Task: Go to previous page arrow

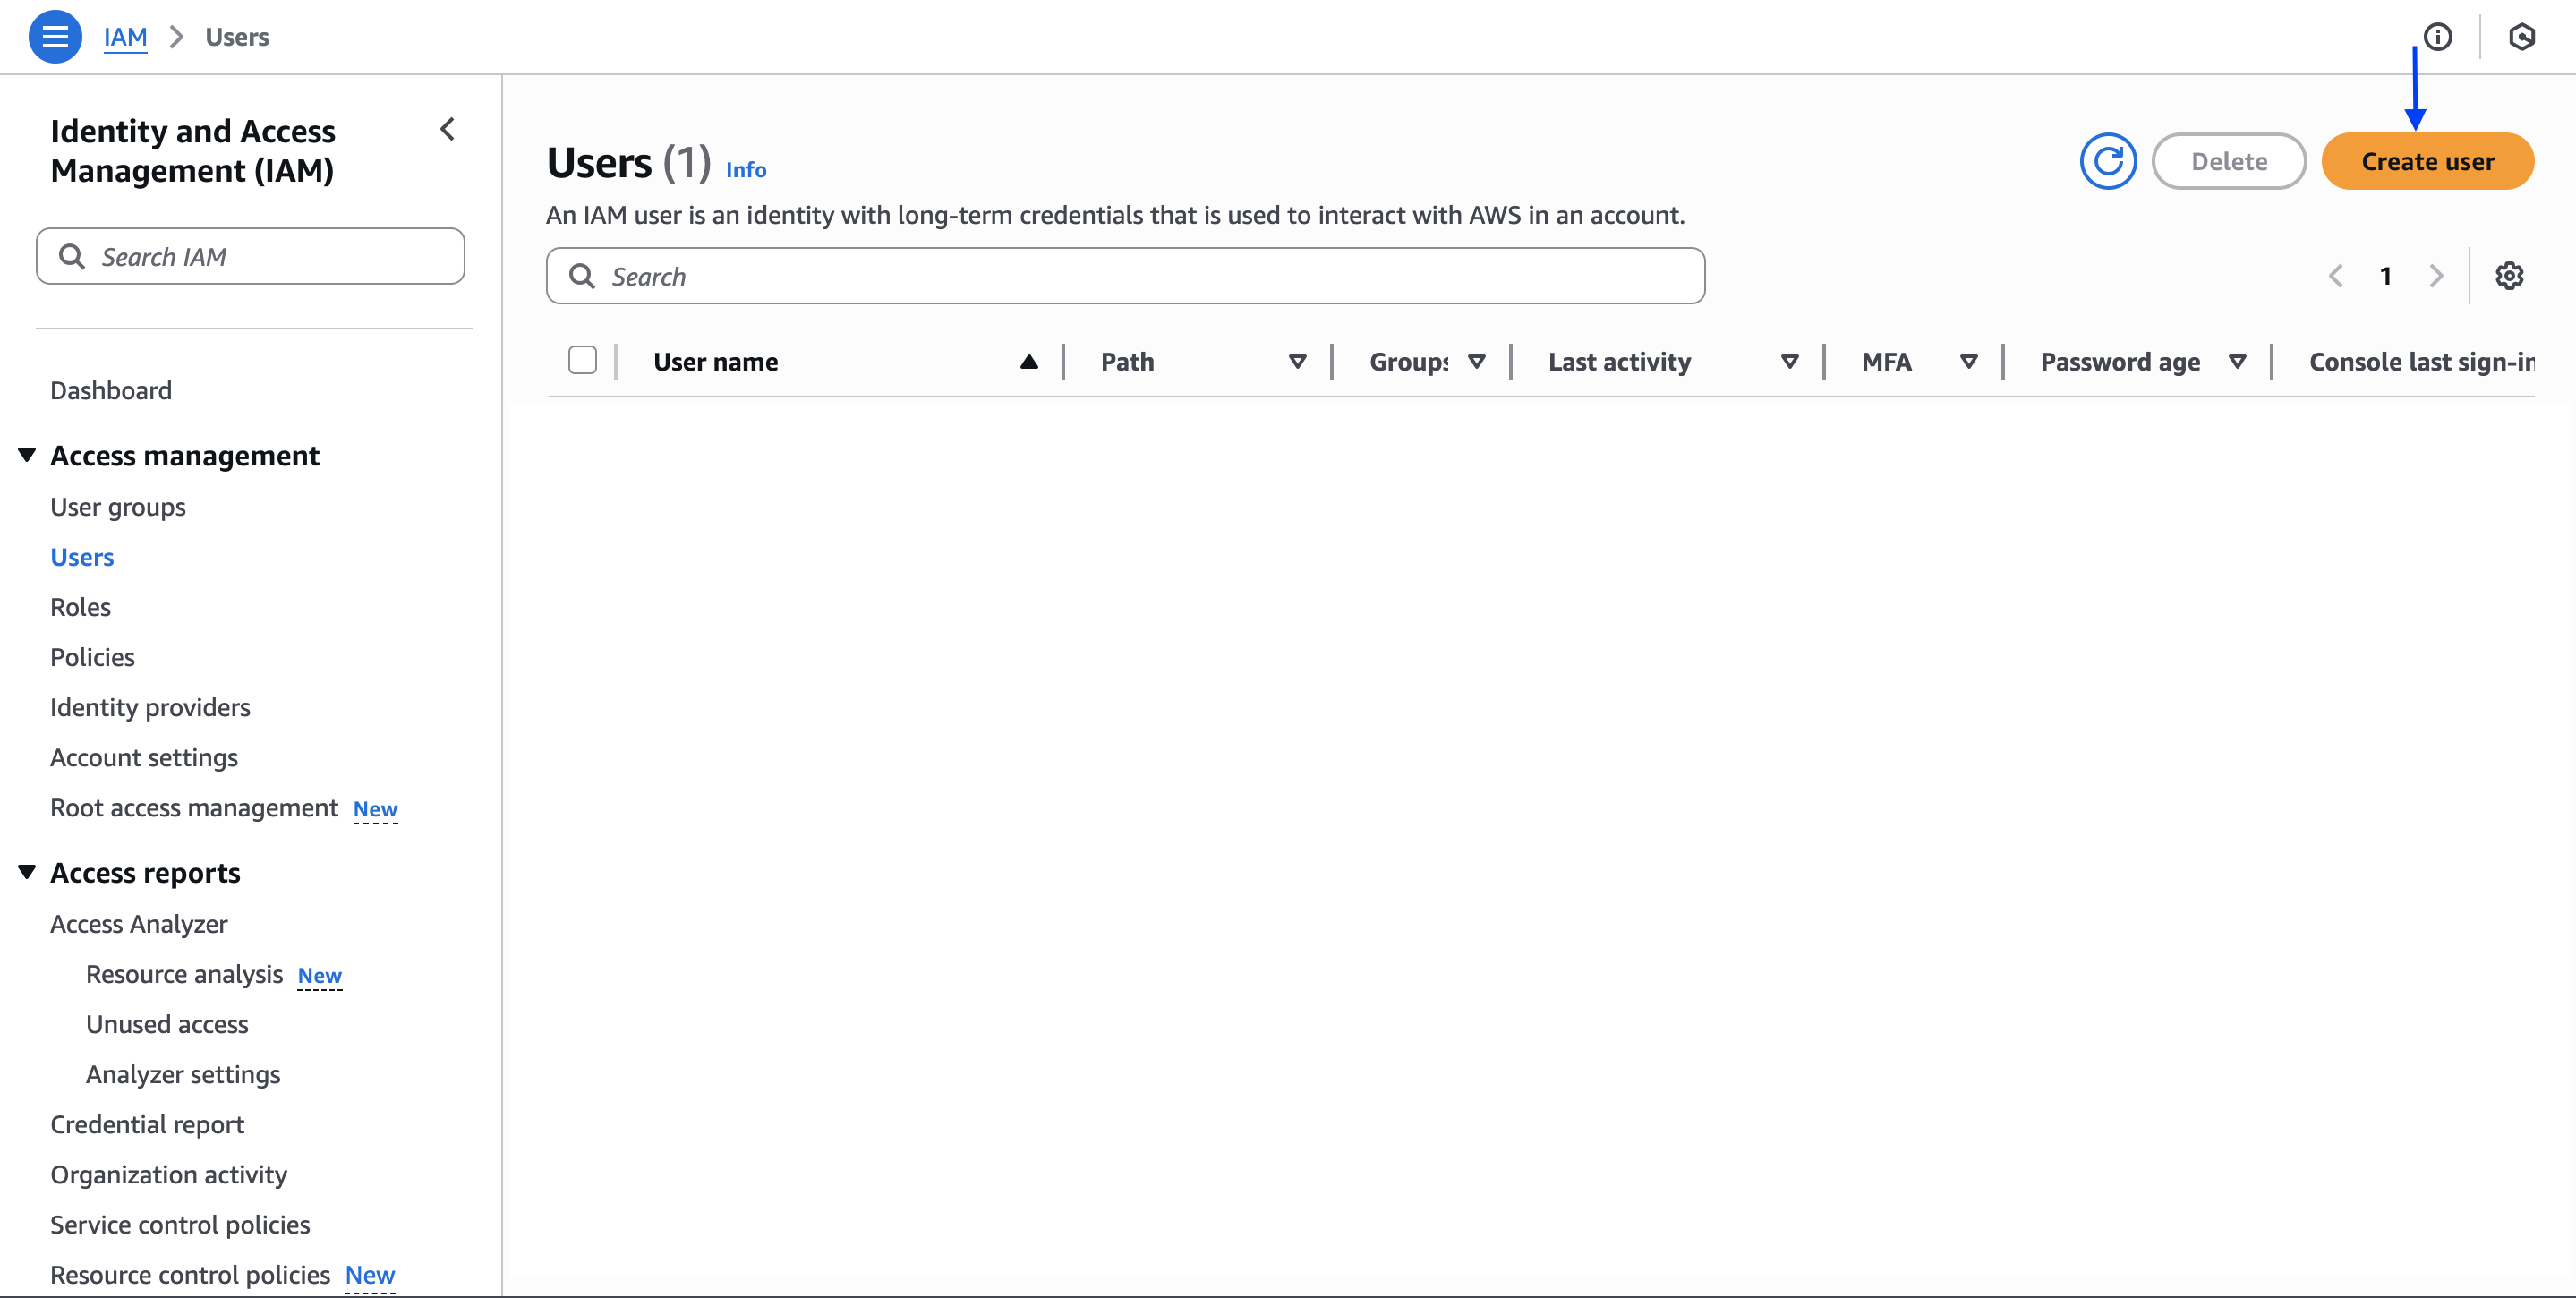Action: [2336, 276]
